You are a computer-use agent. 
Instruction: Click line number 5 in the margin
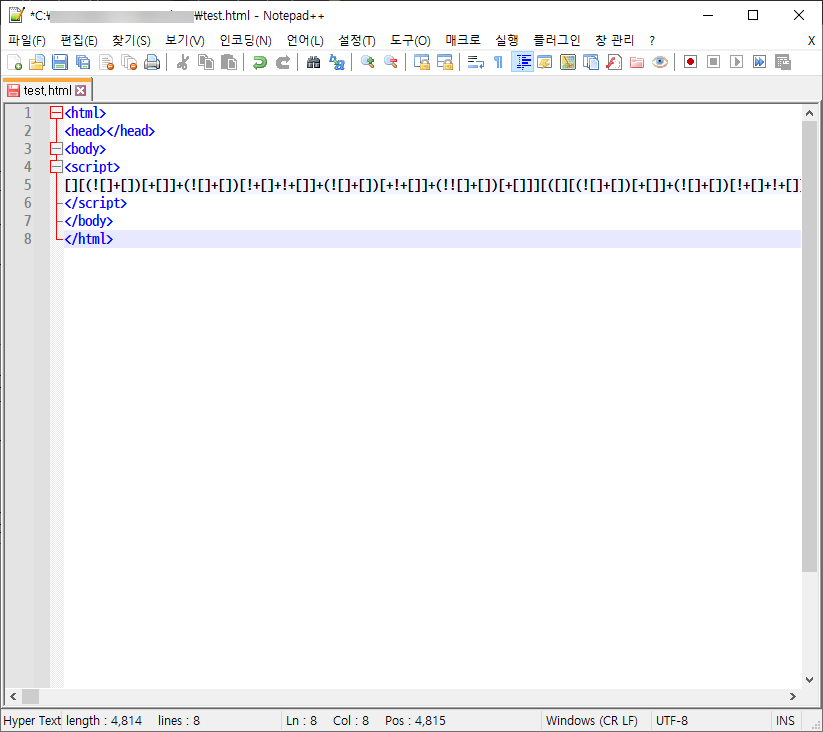click(x=27, y=185)
